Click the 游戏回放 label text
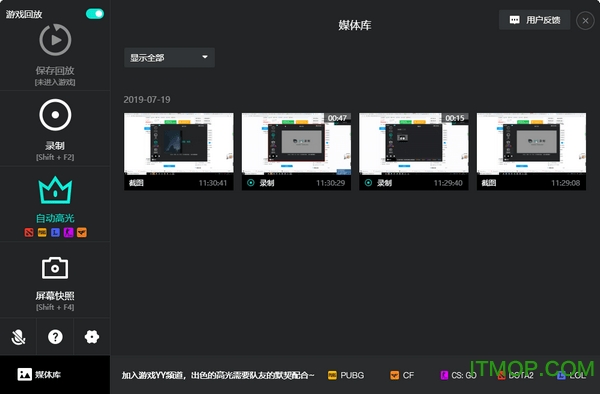Screen dimensions: 600x394 pos(24,15)
